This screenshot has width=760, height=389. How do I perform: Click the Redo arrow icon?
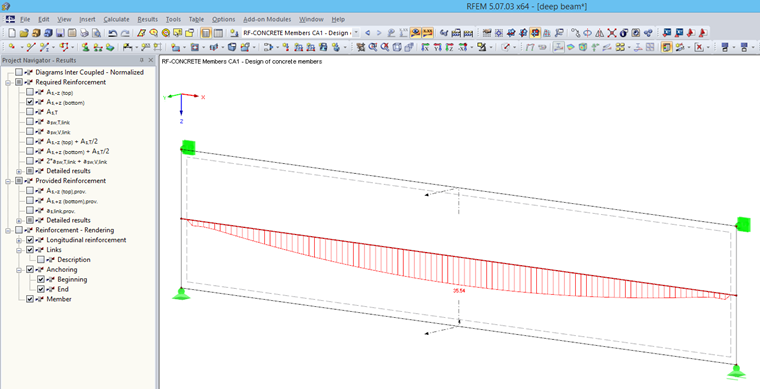(x=125, y=33)
